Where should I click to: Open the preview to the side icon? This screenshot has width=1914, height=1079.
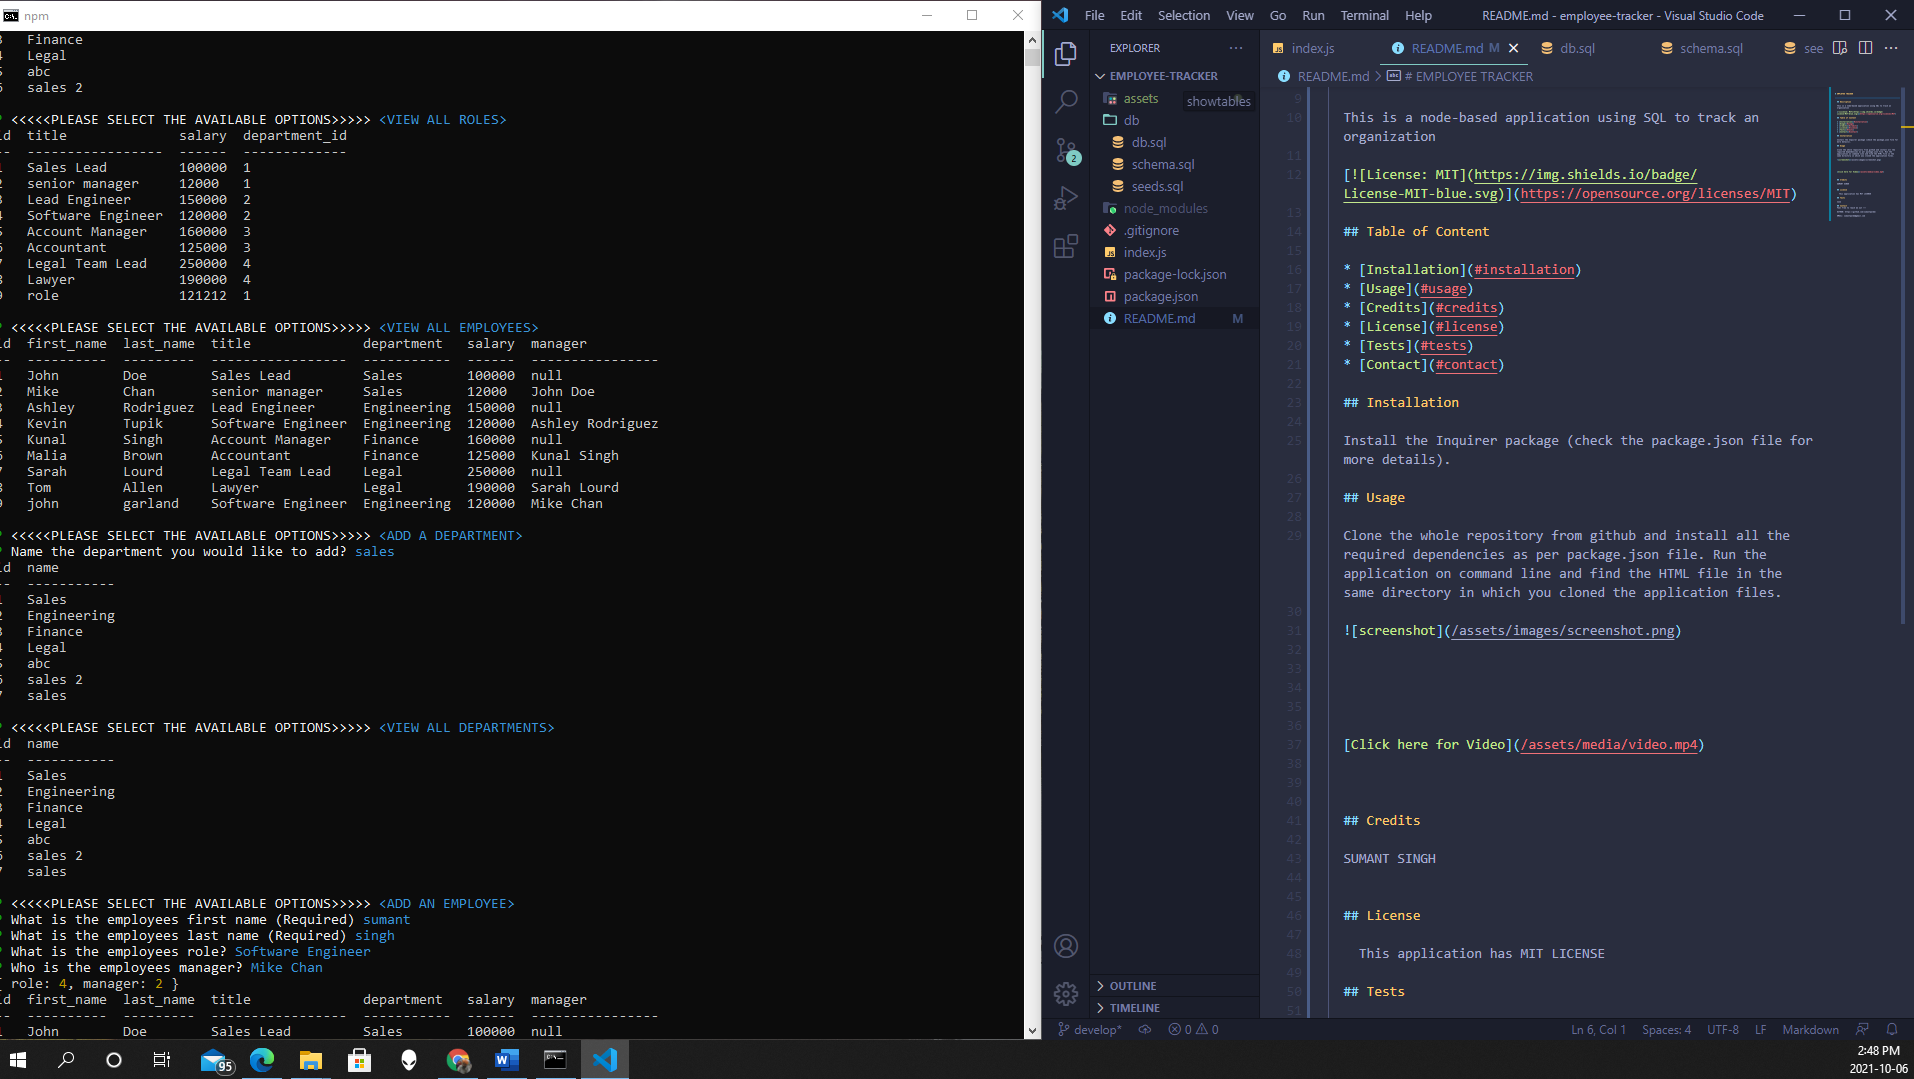[x=1840, y=48]
